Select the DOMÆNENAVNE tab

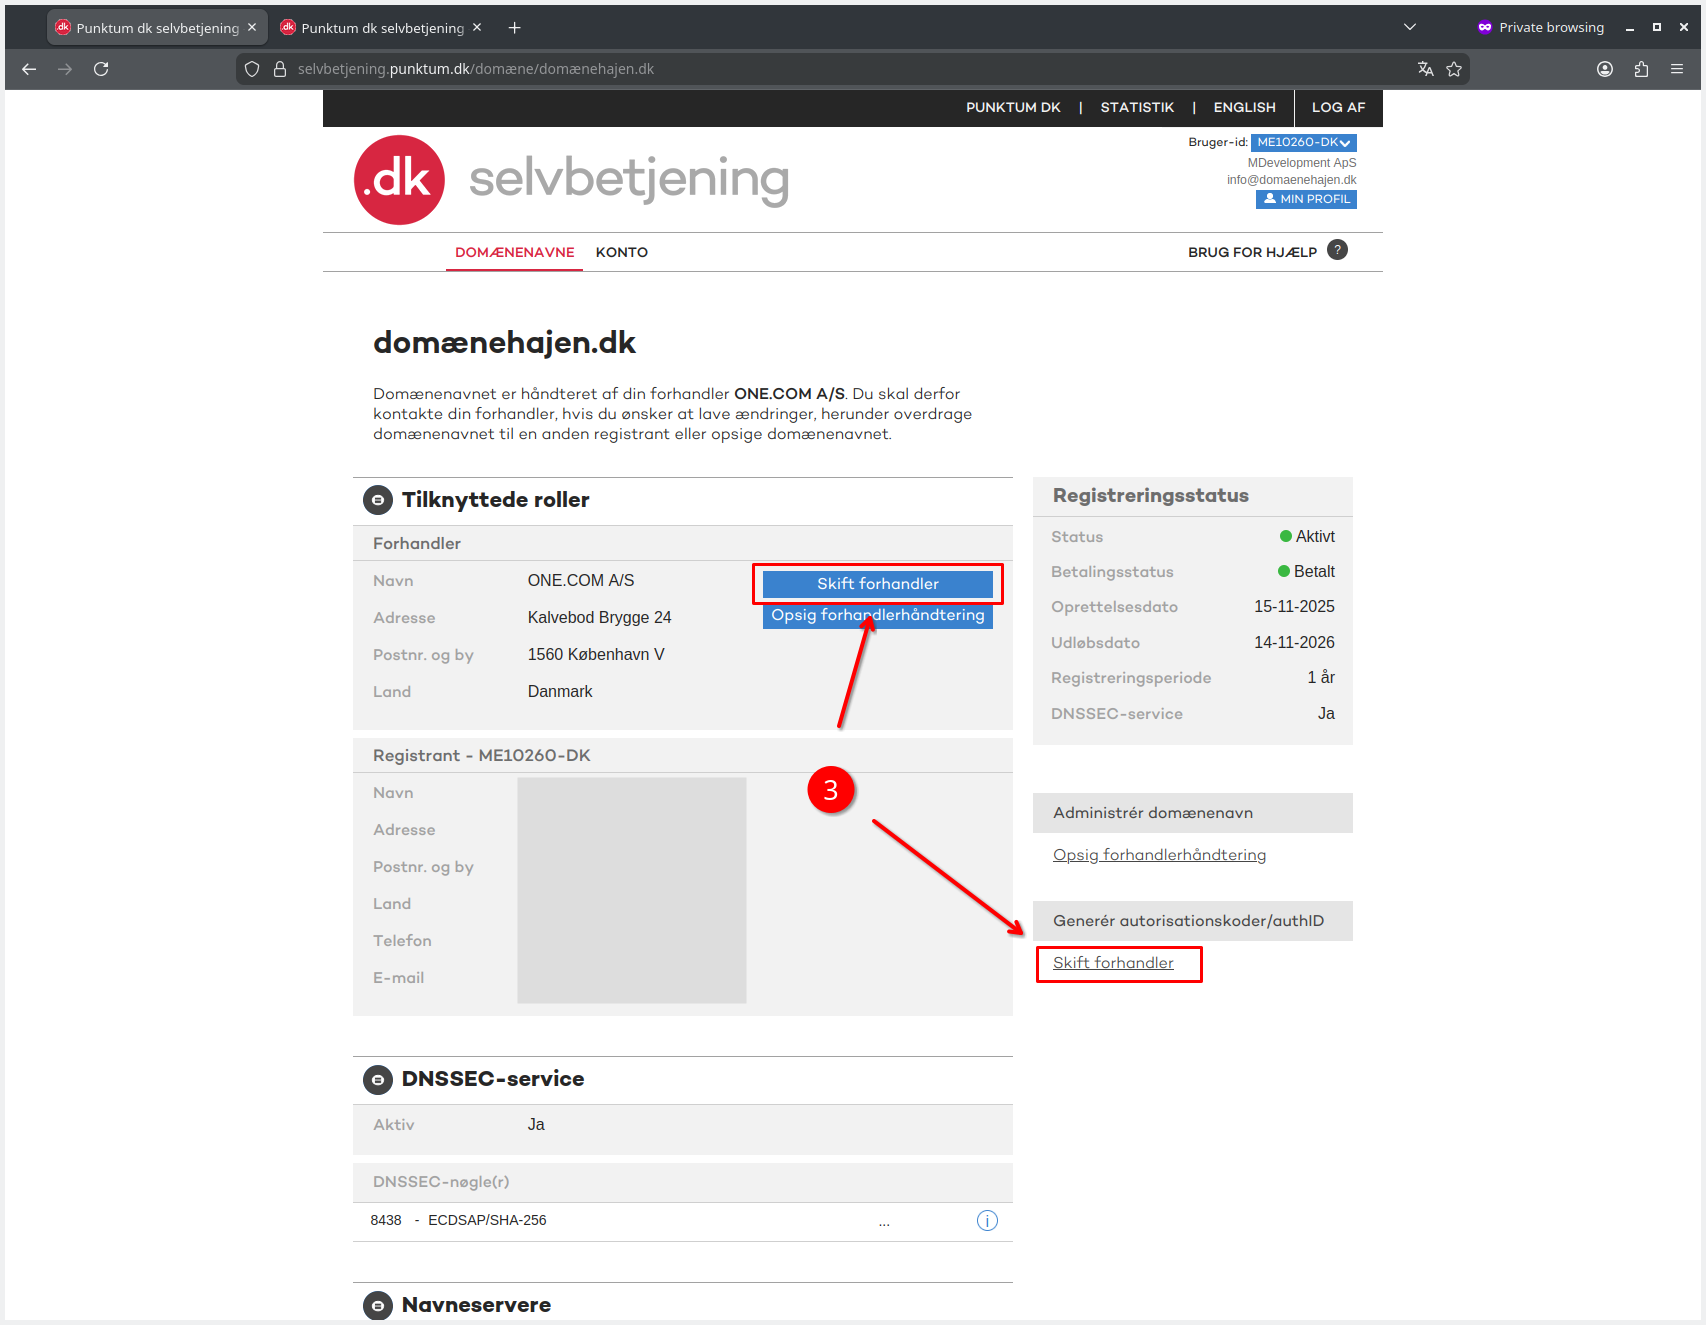[x=514, y=252]
